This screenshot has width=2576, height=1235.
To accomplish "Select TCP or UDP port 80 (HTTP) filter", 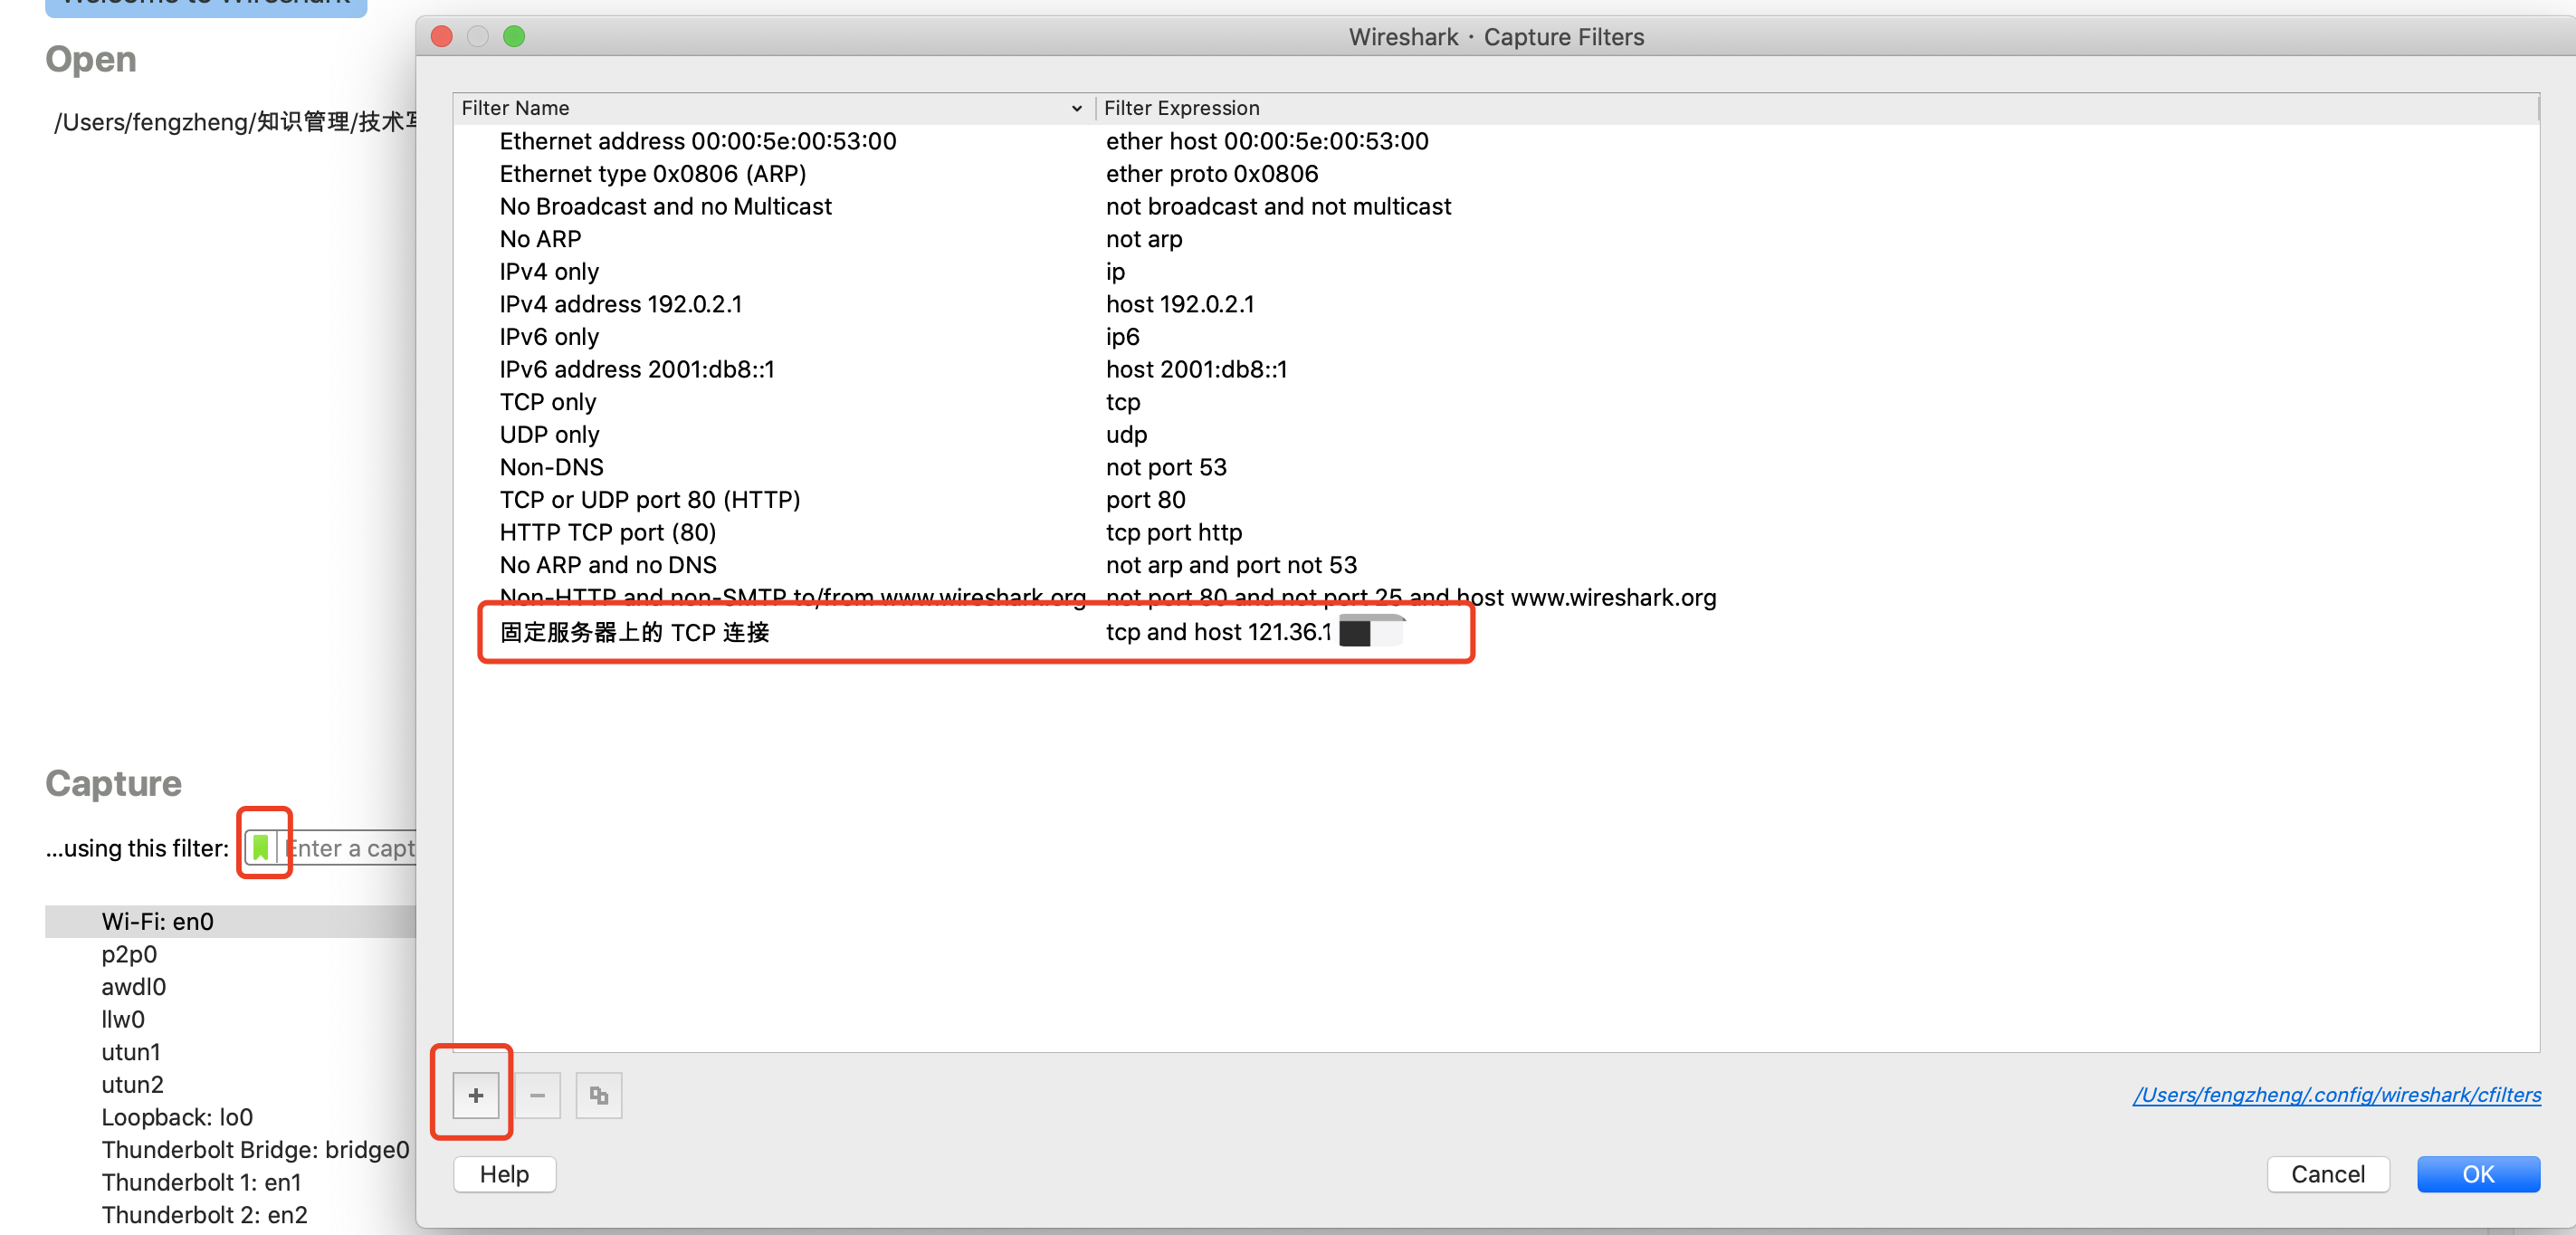I will coord(650,499).
